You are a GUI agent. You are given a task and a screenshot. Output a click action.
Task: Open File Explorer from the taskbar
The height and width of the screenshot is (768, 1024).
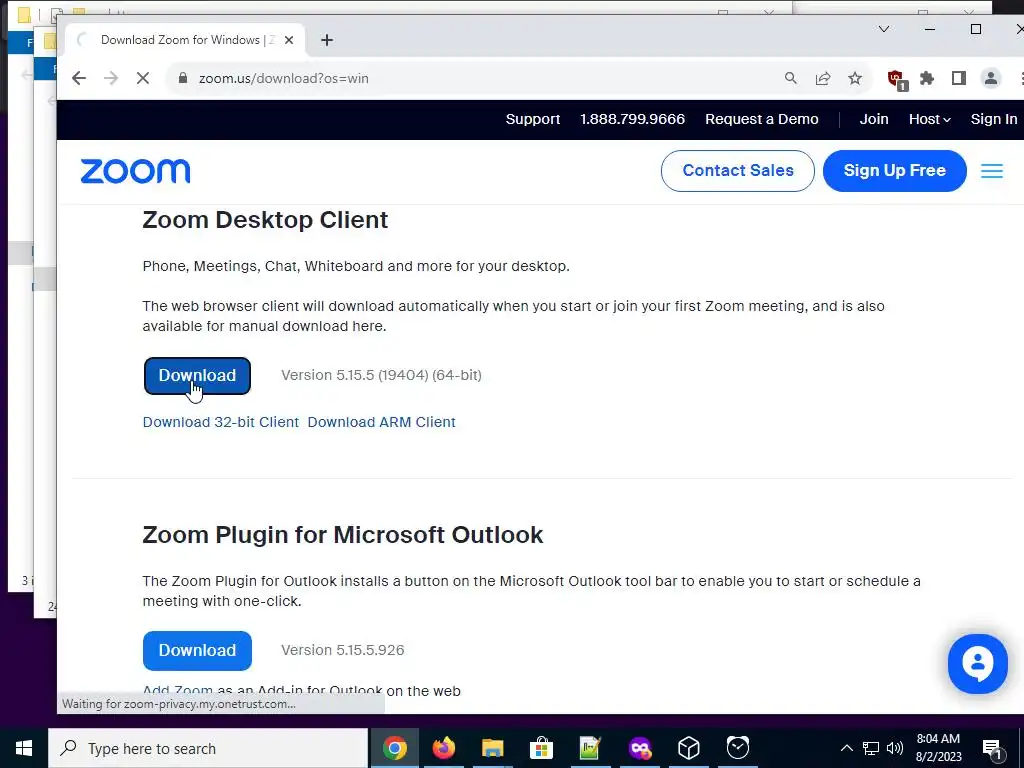492,748
